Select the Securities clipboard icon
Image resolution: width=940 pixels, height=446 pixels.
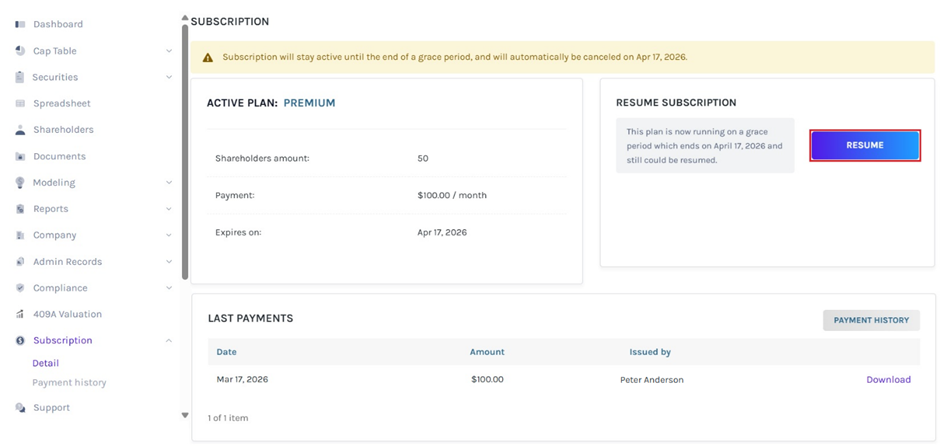click(x=20, y=77)
